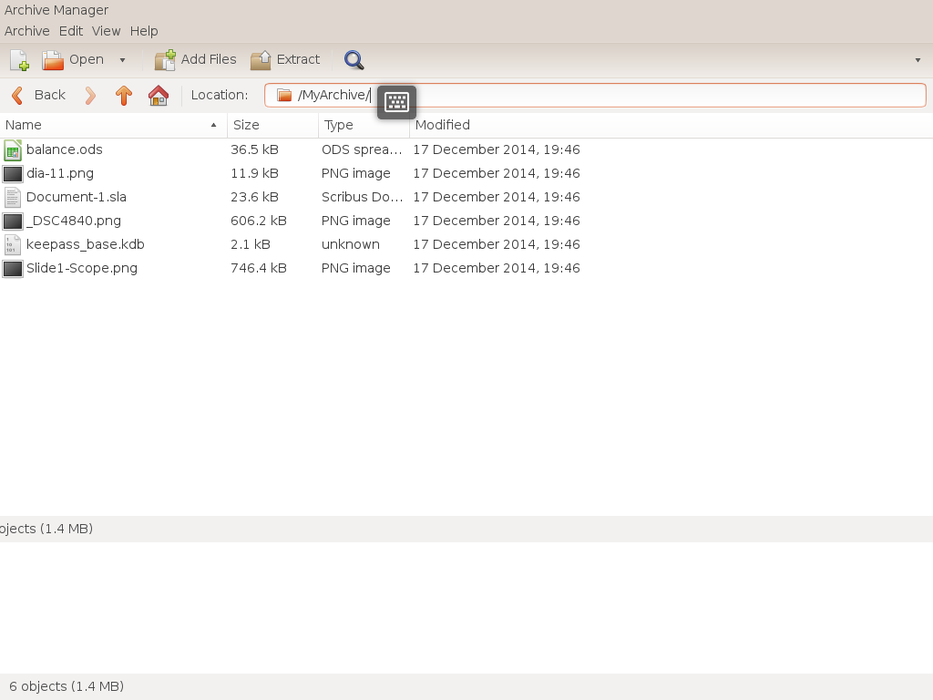This screenshot has height=700, width=933.
Task: Select Slide1-Scope.png file thumbnail icon
Action: [13, 269]
